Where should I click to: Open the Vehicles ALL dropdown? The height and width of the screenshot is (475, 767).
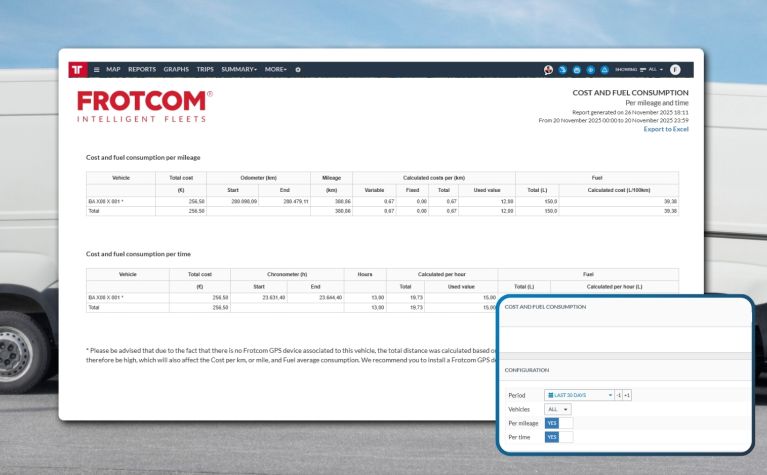558,409
